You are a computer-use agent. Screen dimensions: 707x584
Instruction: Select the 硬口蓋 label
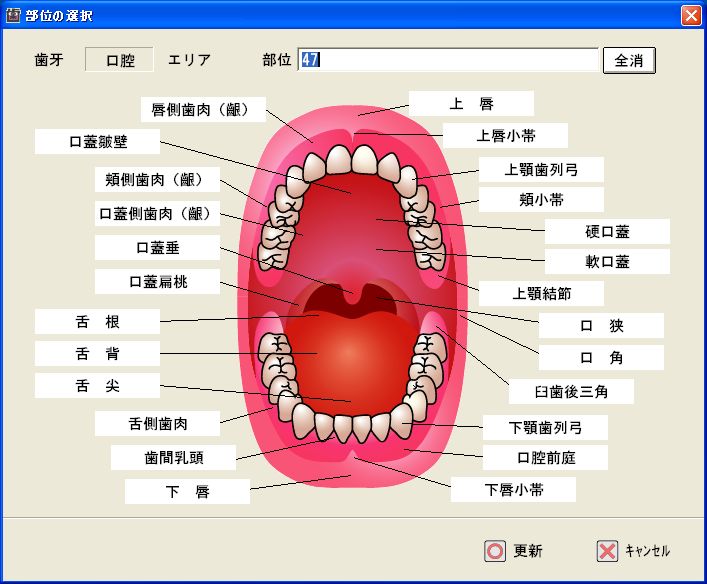pos(607,231)
